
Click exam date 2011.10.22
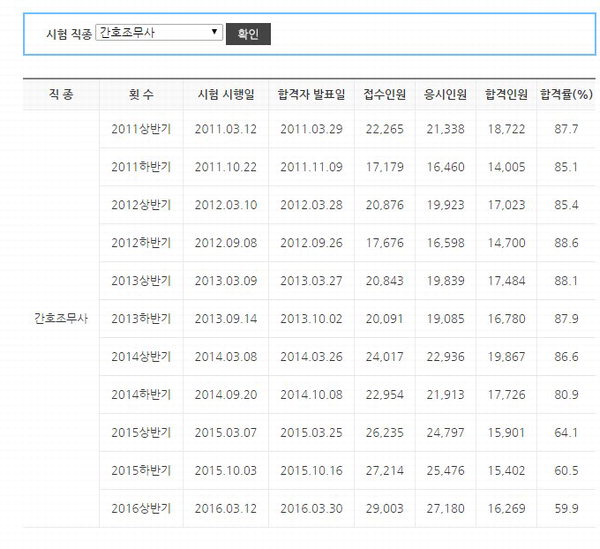point(226,167)
